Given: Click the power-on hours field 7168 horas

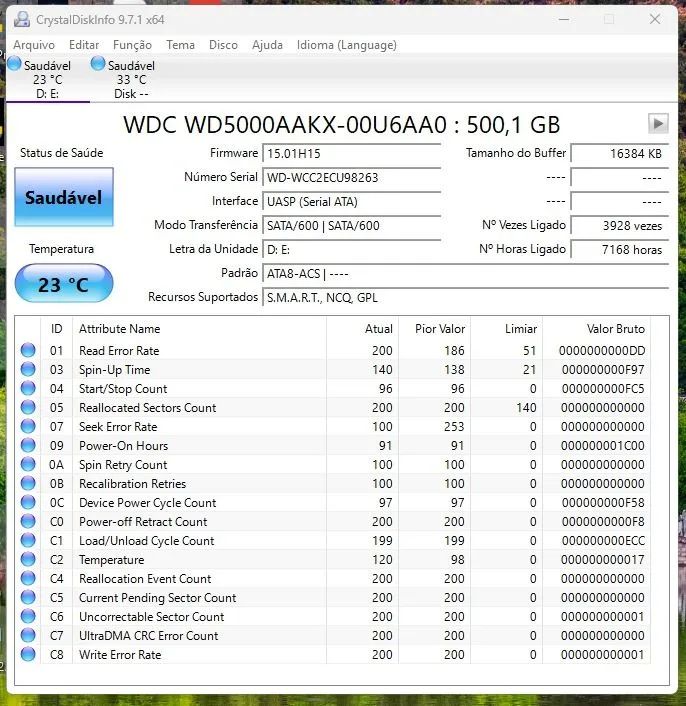Looking at the screenshot, I should 620,249.
